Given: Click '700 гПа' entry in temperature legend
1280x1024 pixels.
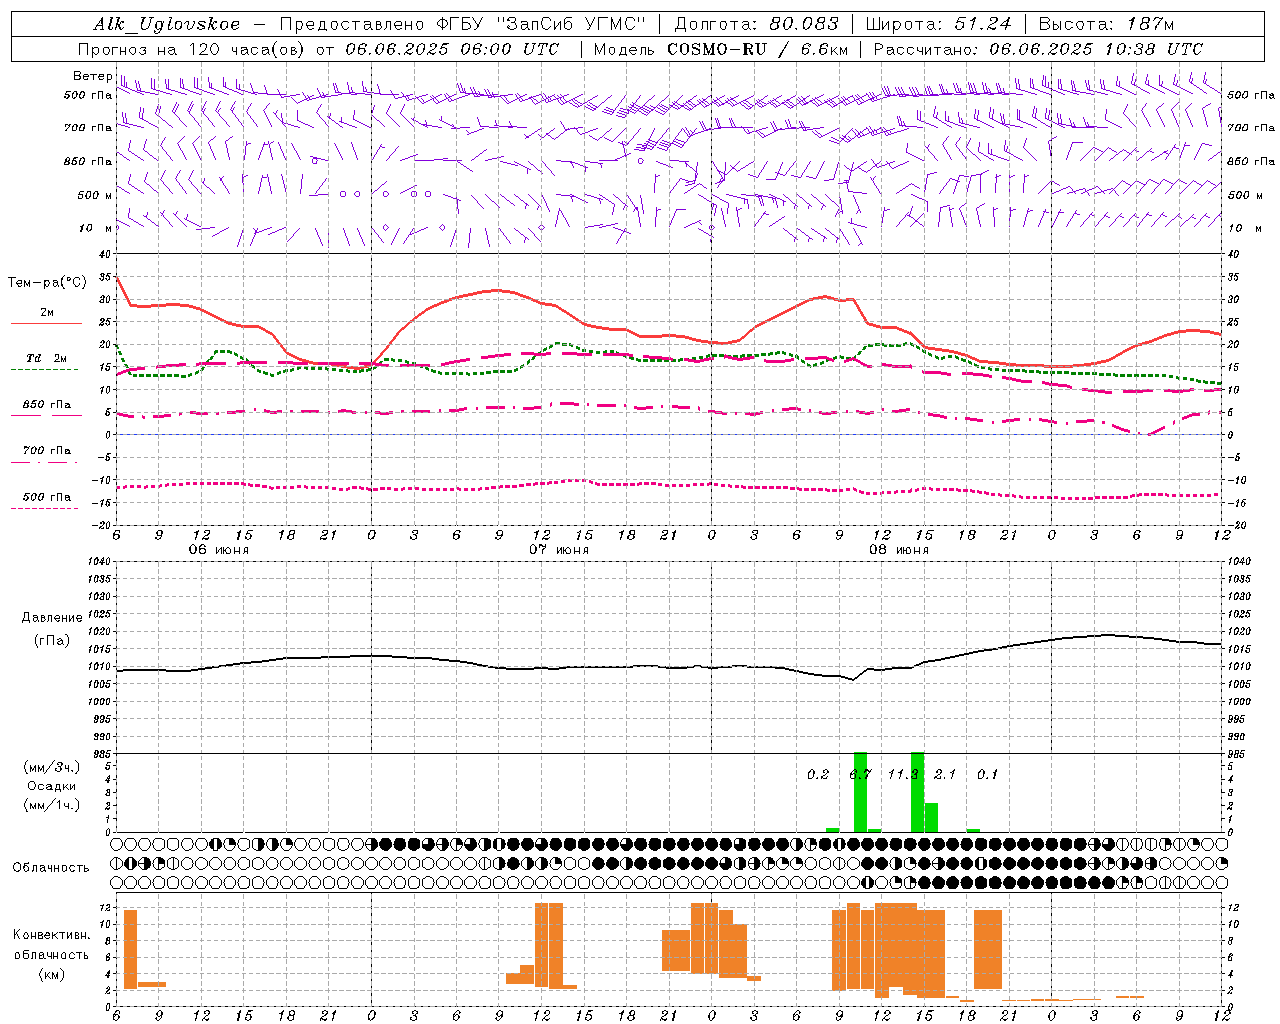Looking at the screenshot, I should pos(47,451).
